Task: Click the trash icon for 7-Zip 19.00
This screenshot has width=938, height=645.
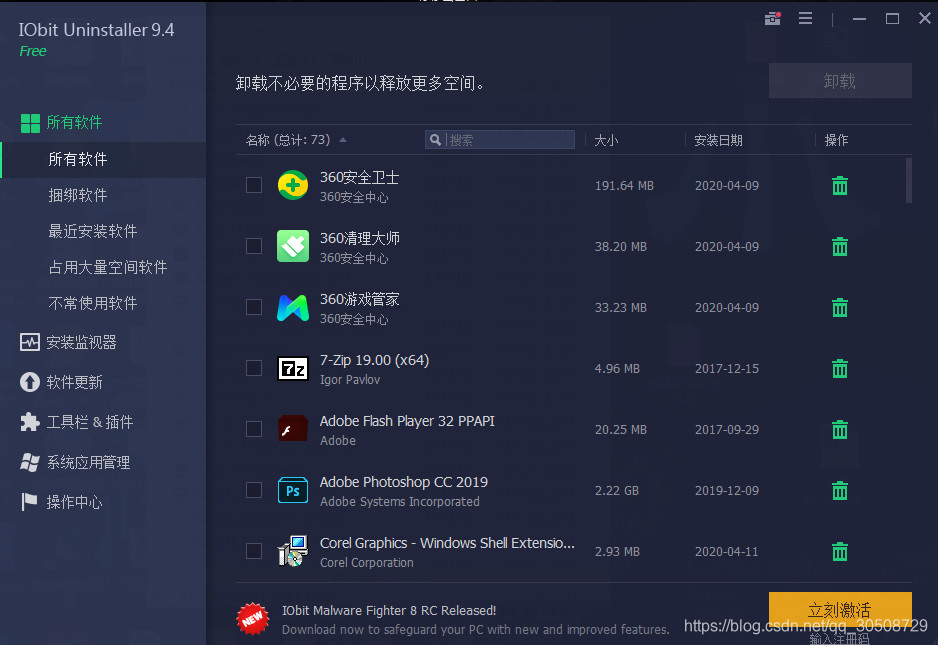Action: 839,368
